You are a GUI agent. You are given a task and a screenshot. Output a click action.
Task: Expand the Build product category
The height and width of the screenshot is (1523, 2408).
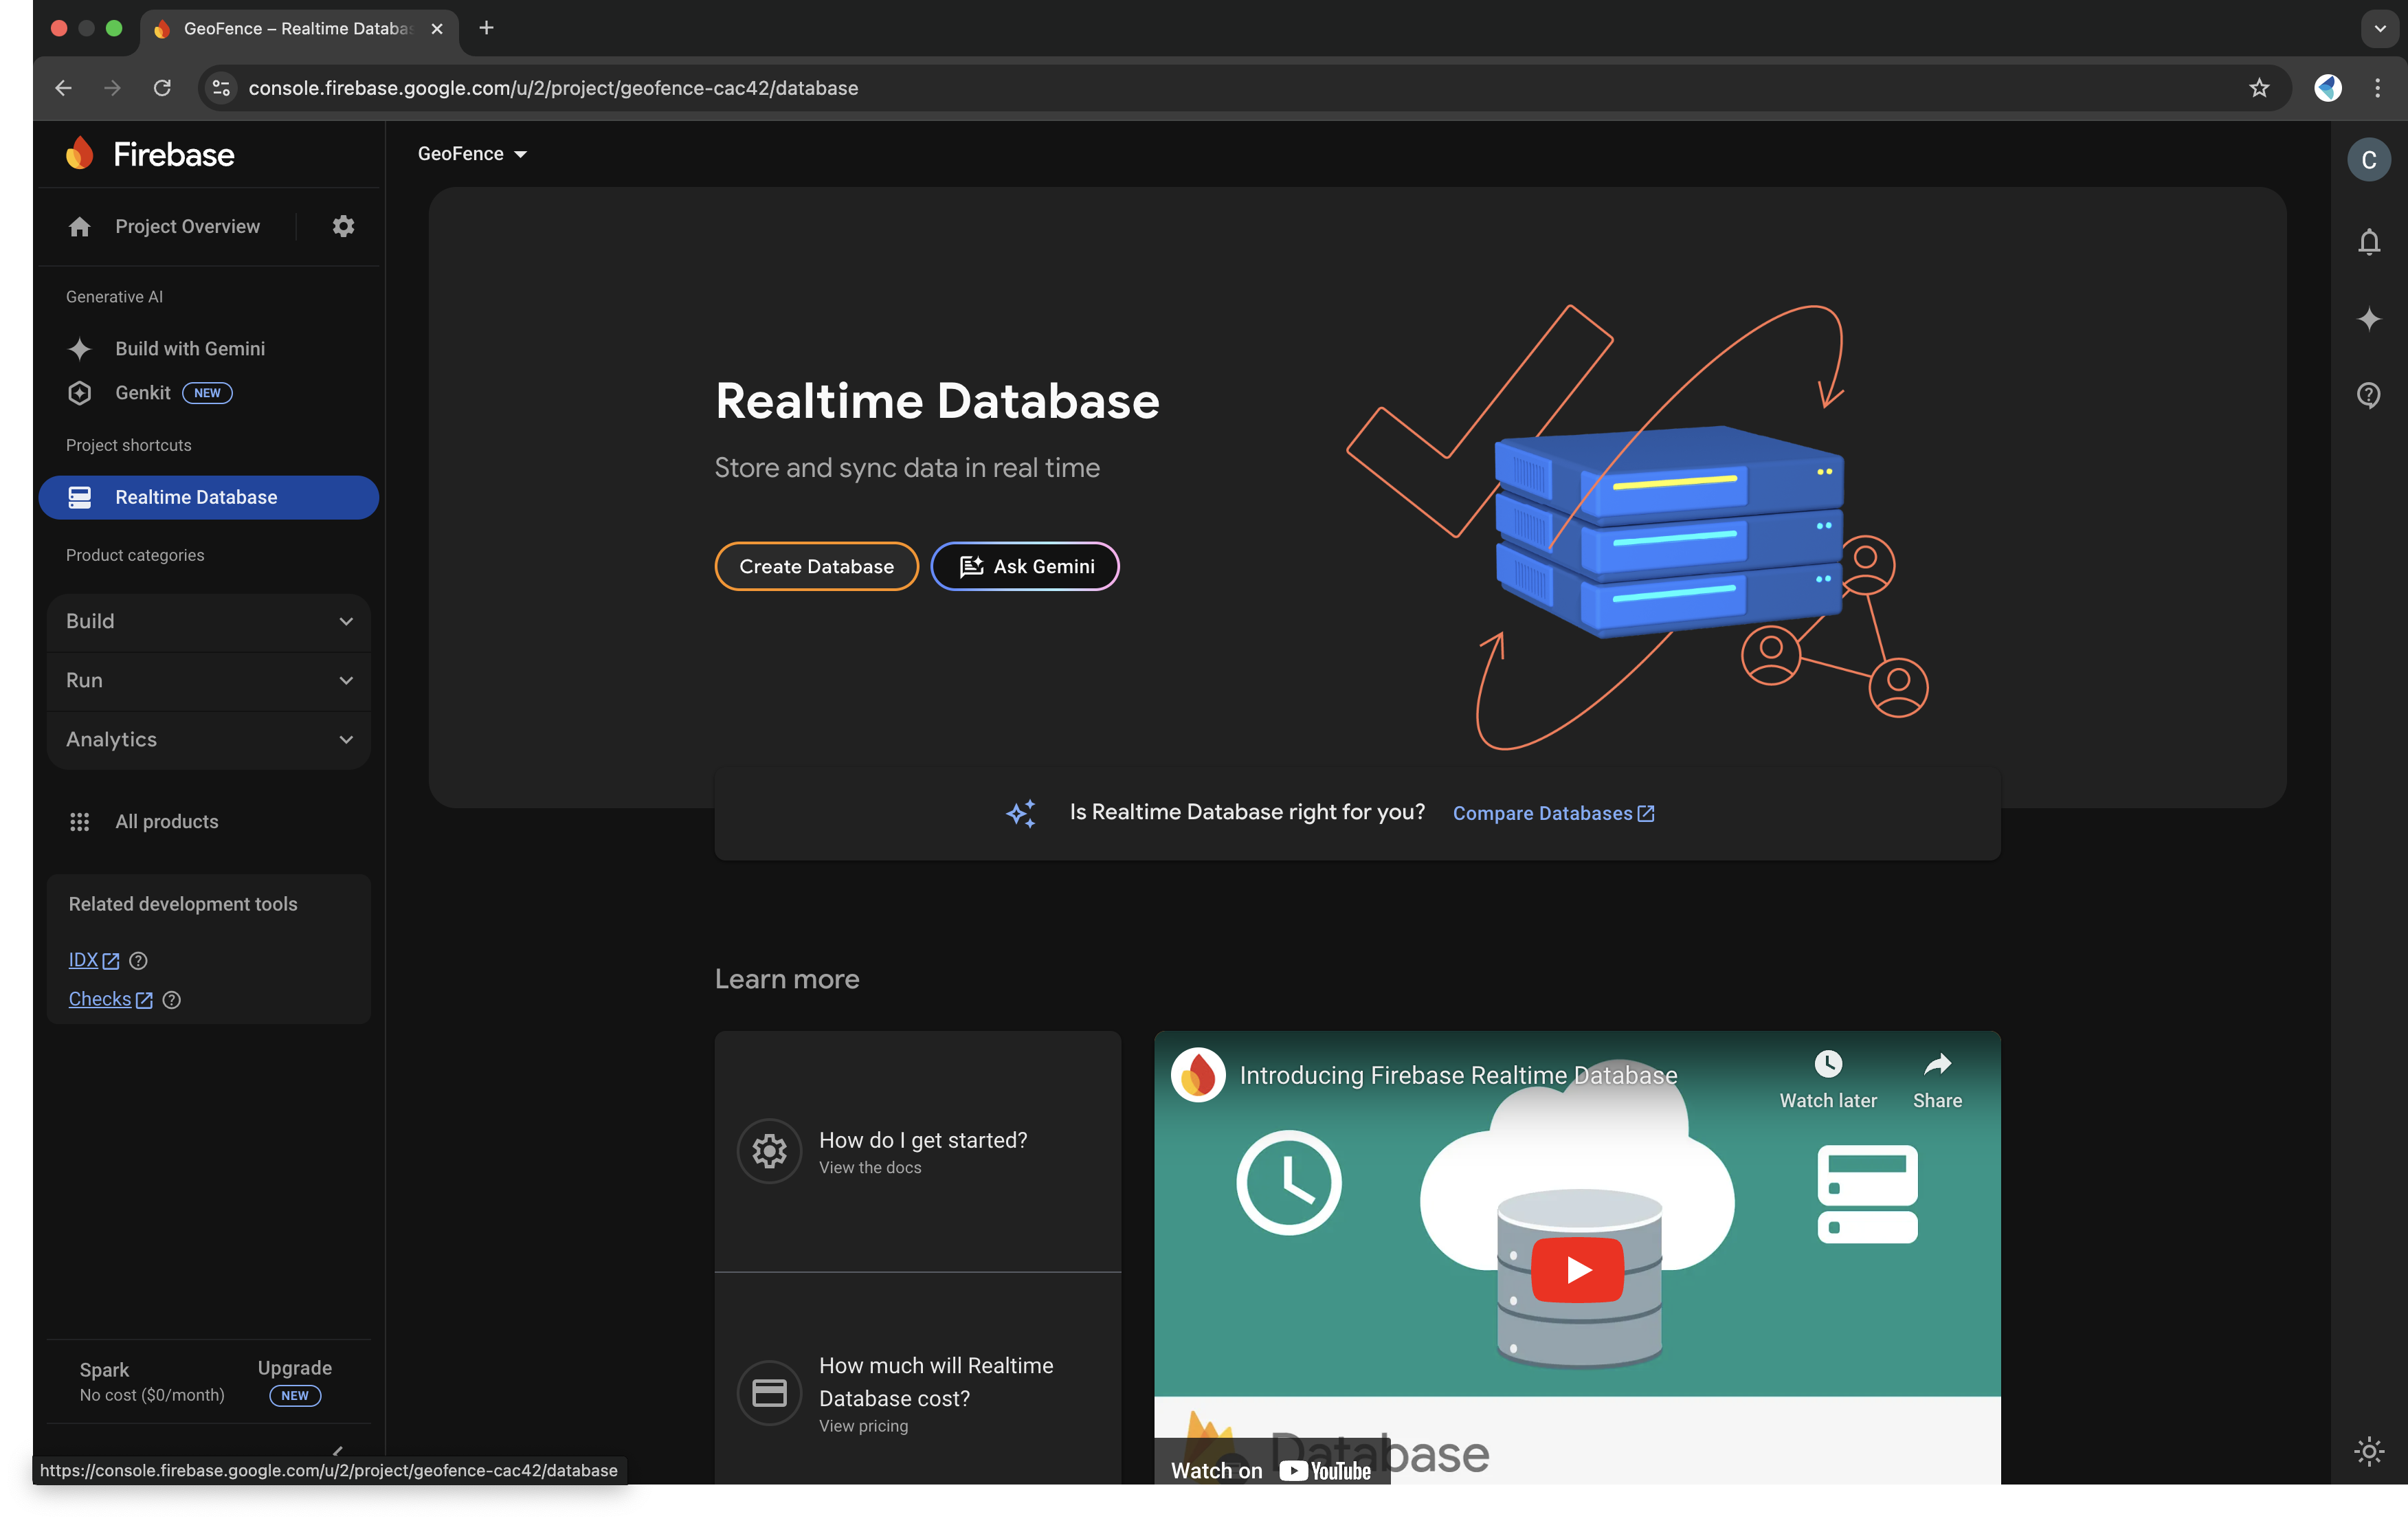[x=208, y=621]
